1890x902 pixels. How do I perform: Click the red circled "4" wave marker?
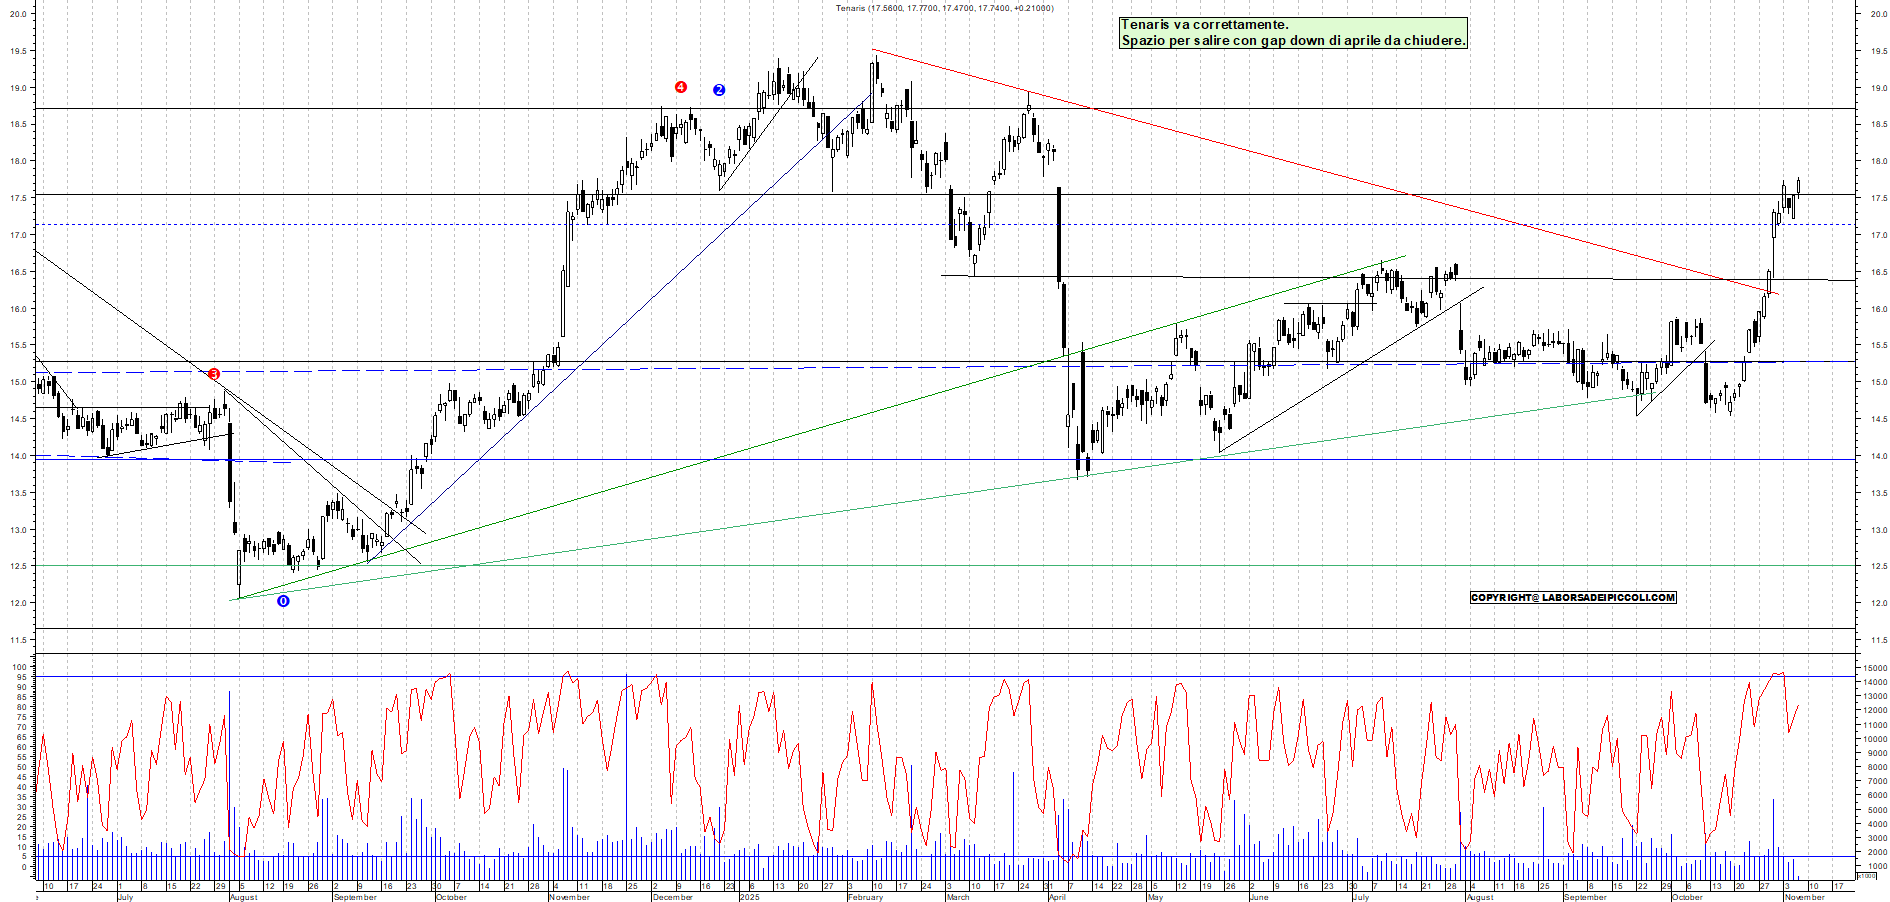point(681,86)
